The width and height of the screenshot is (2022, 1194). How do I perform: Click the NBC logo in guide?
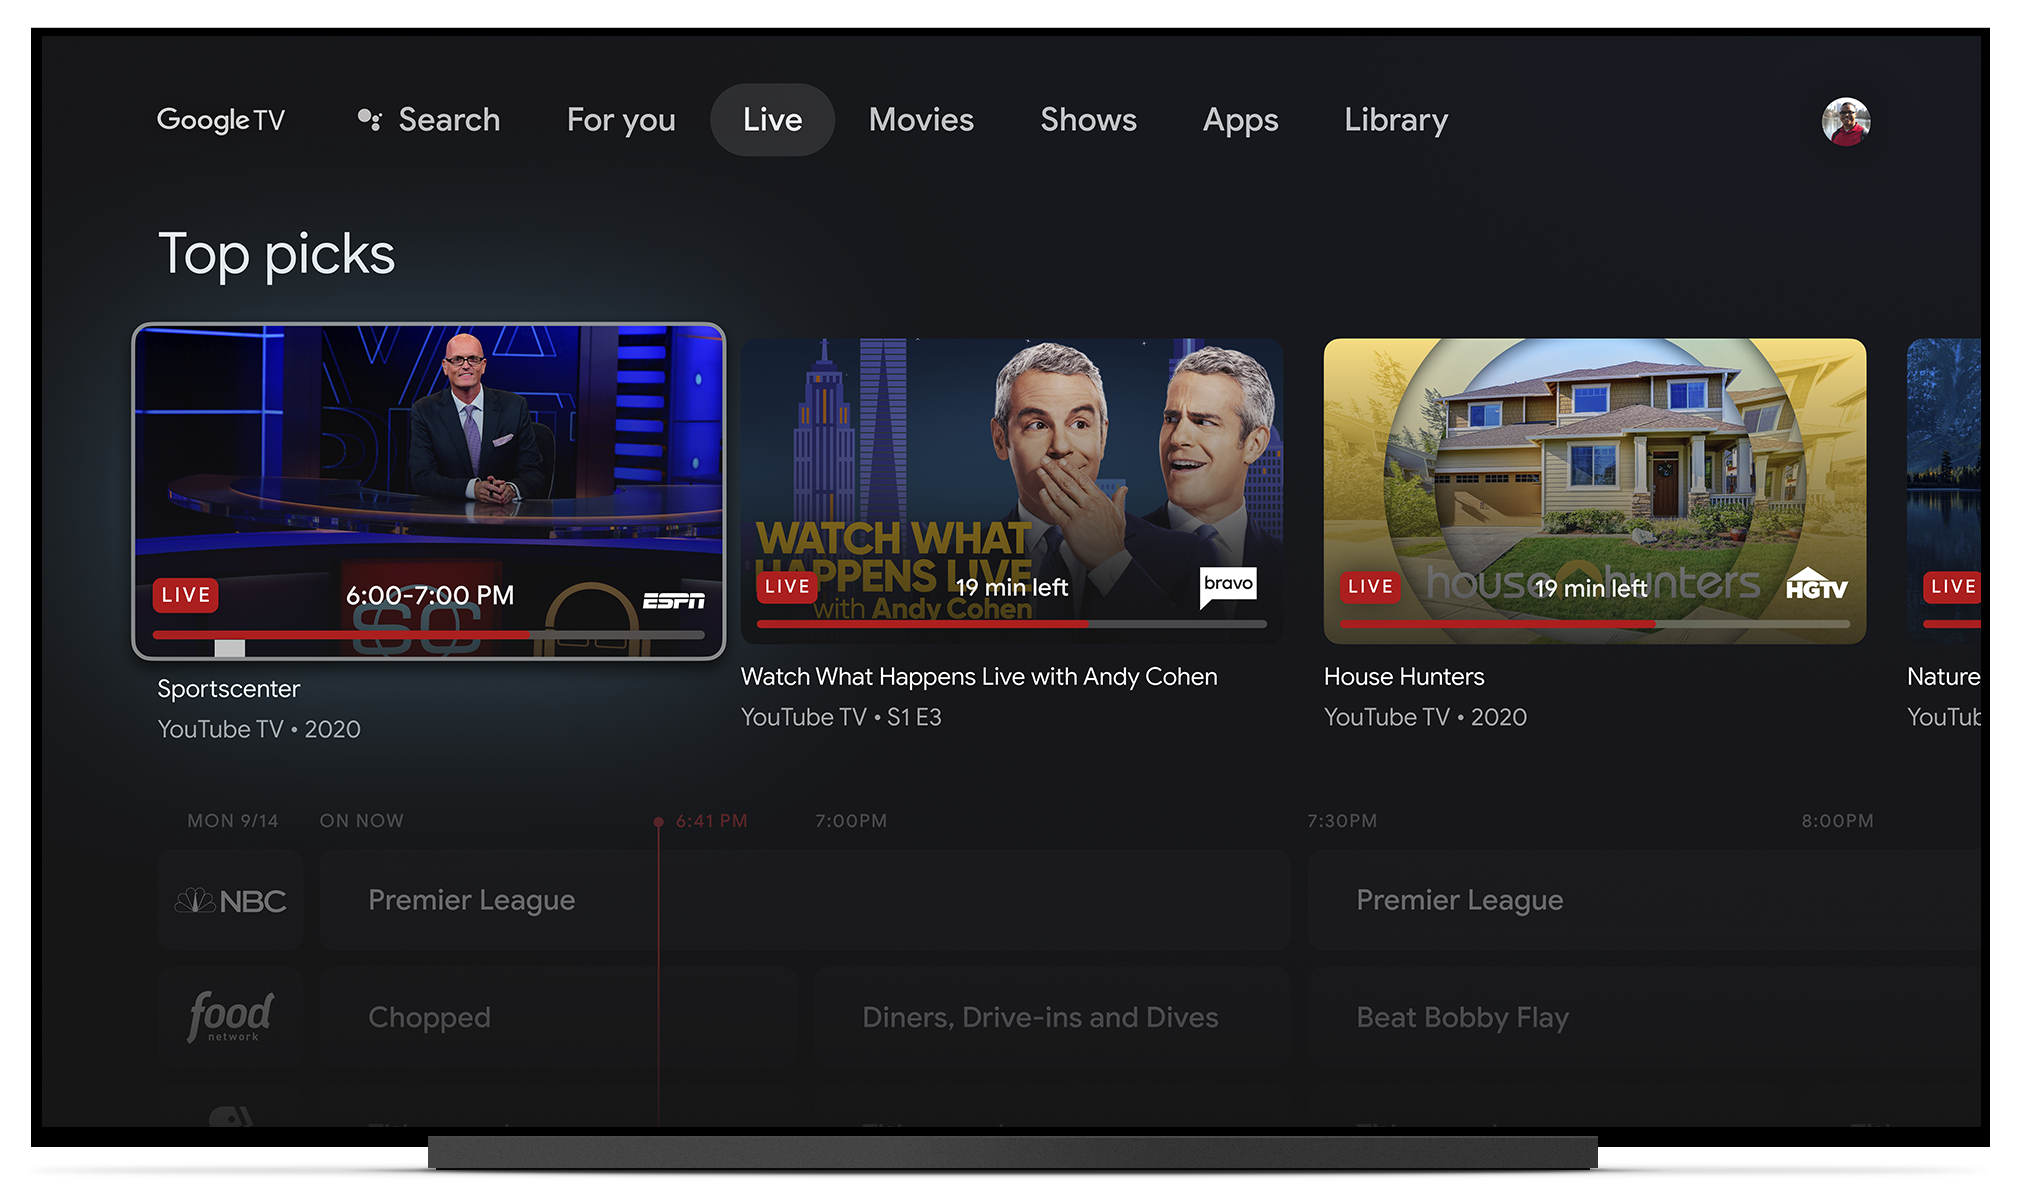click(x=232, y=898)
